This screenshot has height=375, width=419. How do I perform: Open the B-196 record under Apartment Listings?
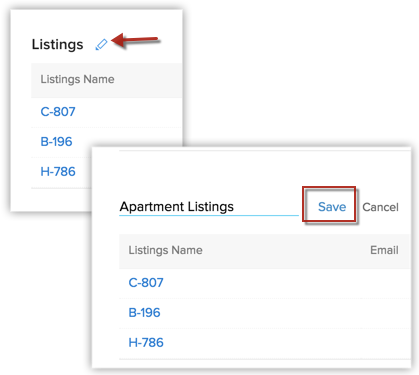click(144, 313)
